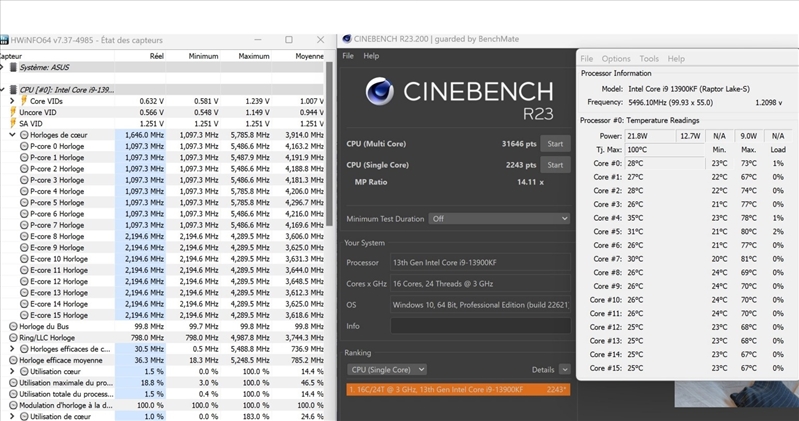Open Tools menu in temperature monitor window
Viewport: 799px width, 421px height.
(649, 59)
